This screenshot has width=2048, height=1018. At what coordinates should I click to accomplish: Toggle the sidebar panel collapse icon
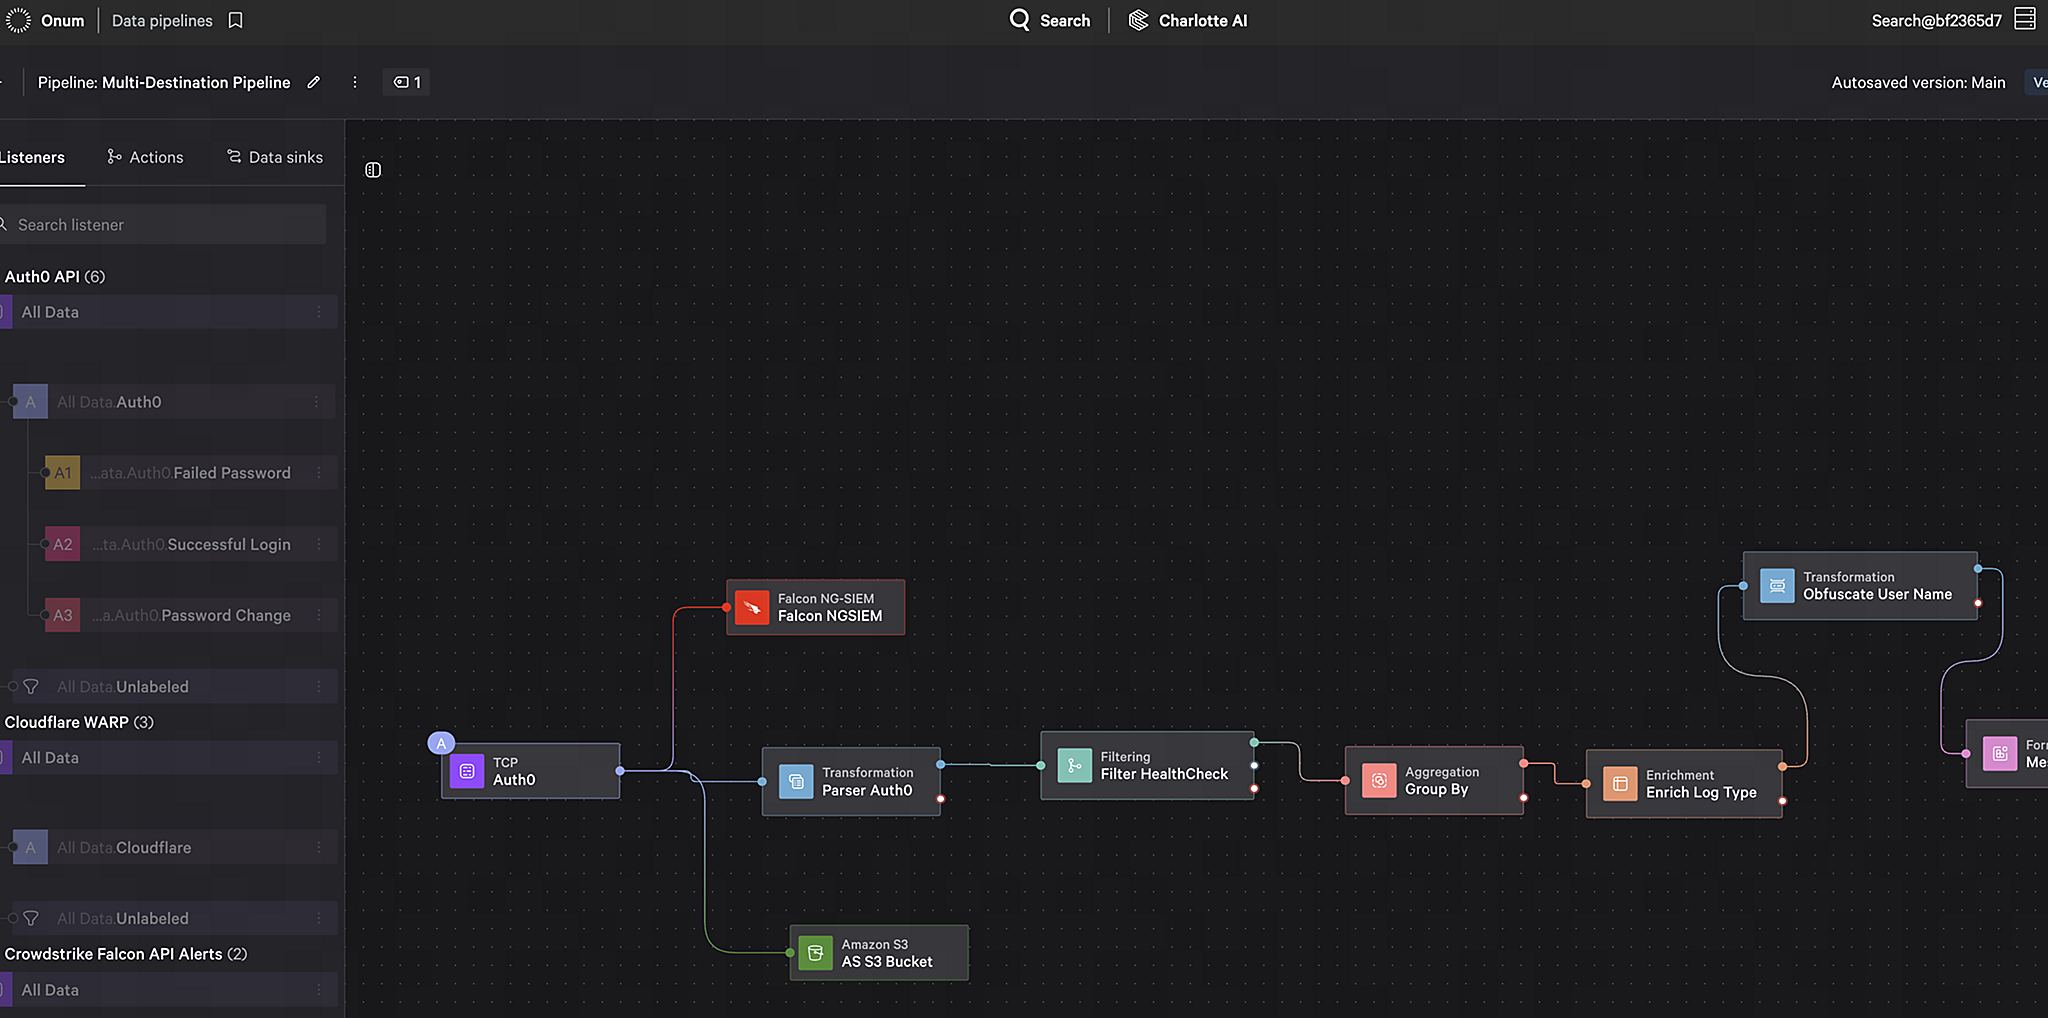tap(373, 170)
